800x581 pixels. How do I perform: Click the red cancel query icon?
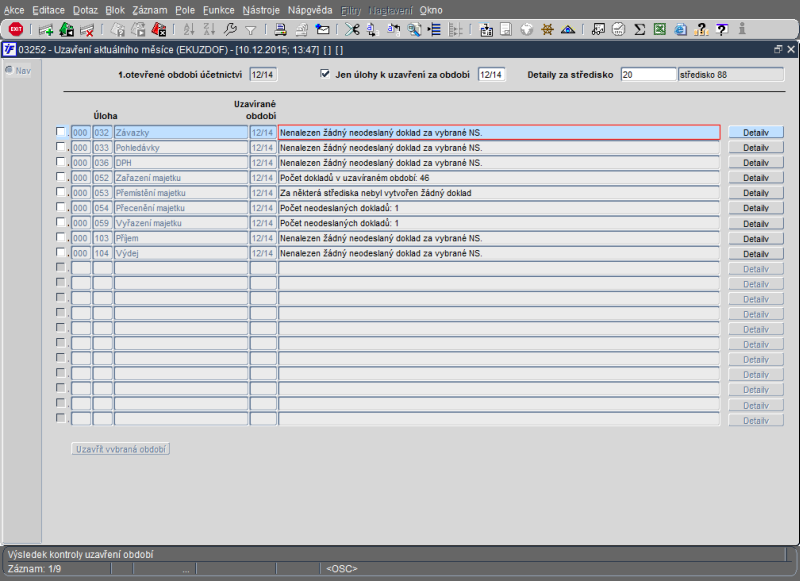point(159,30)
